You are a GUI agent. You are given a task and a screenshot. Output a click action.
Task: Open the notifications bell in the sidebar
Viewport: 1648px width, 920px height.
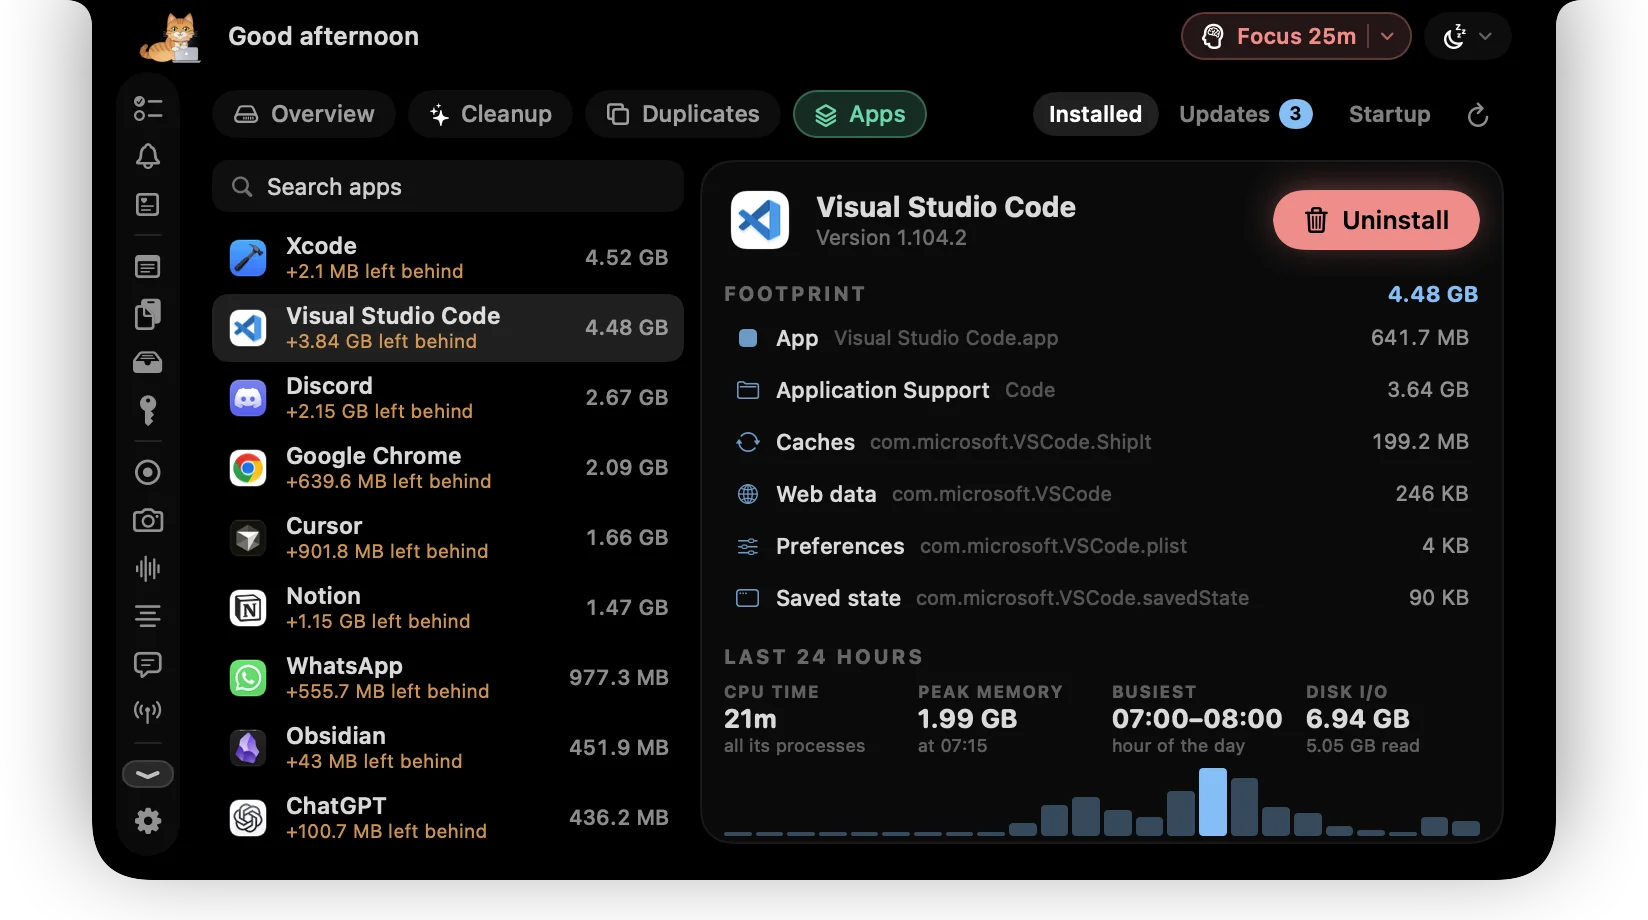[x=148, y=156]
